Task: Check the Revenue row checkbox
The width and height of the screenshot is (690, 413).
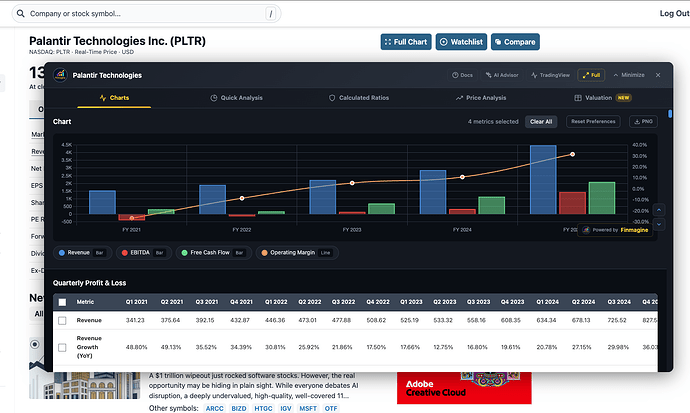Action: coord(62,321)
